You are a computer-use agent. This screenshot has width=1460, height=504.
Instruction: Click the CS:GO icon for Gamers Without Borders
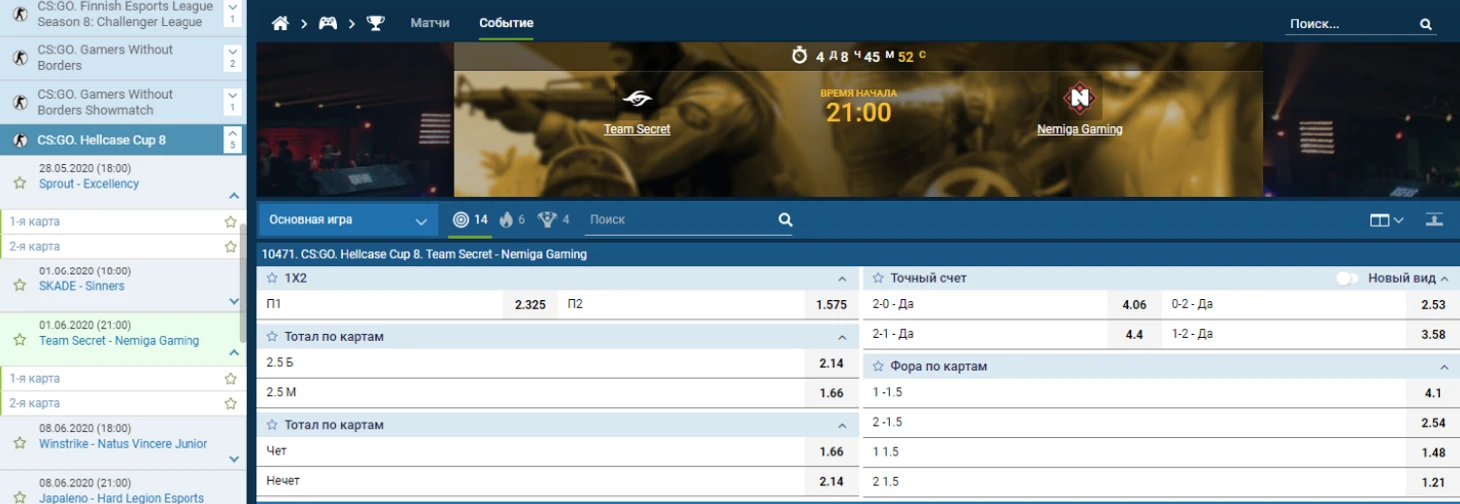pos(19,58)
